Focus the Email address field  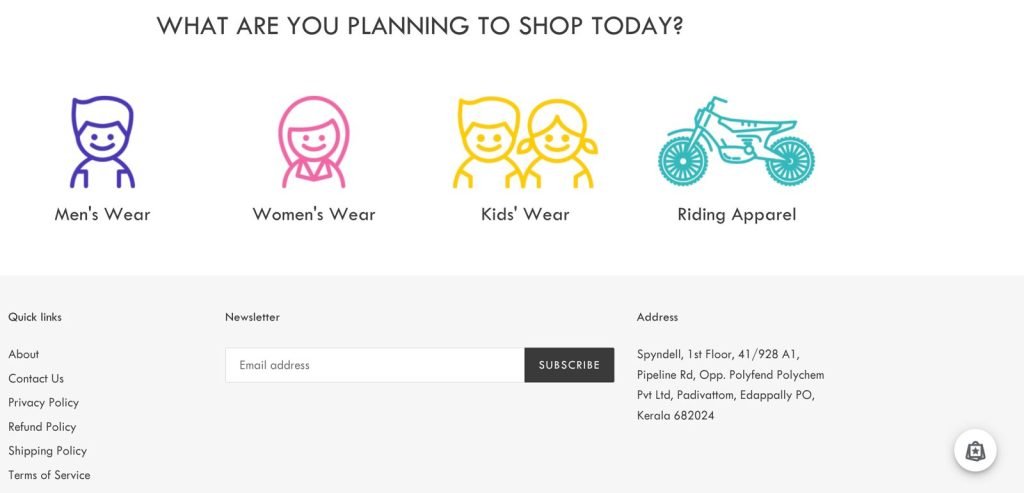(375, 365)
